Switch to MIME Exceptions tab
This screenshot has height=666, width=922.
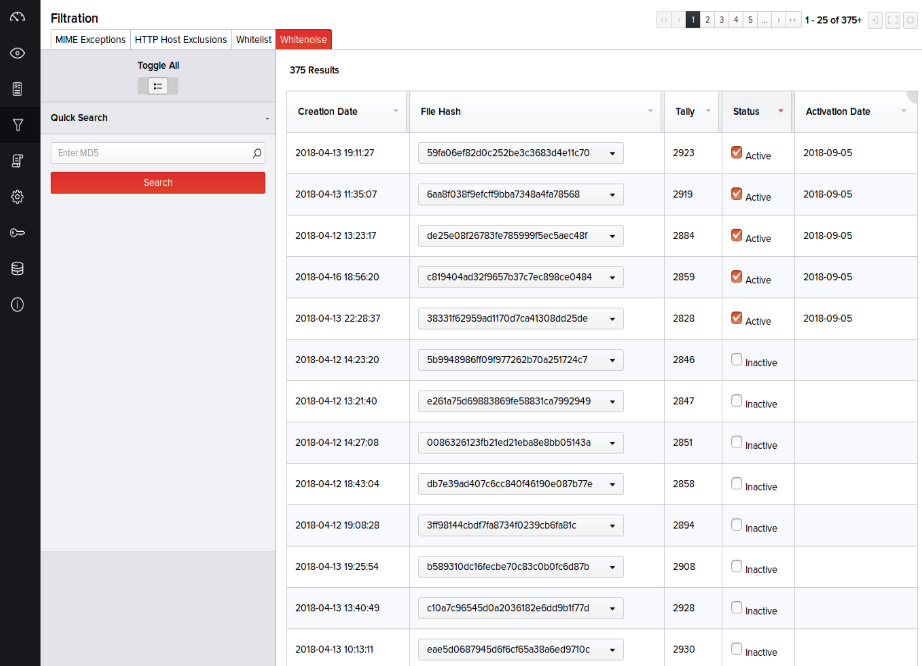pos(90,40)
